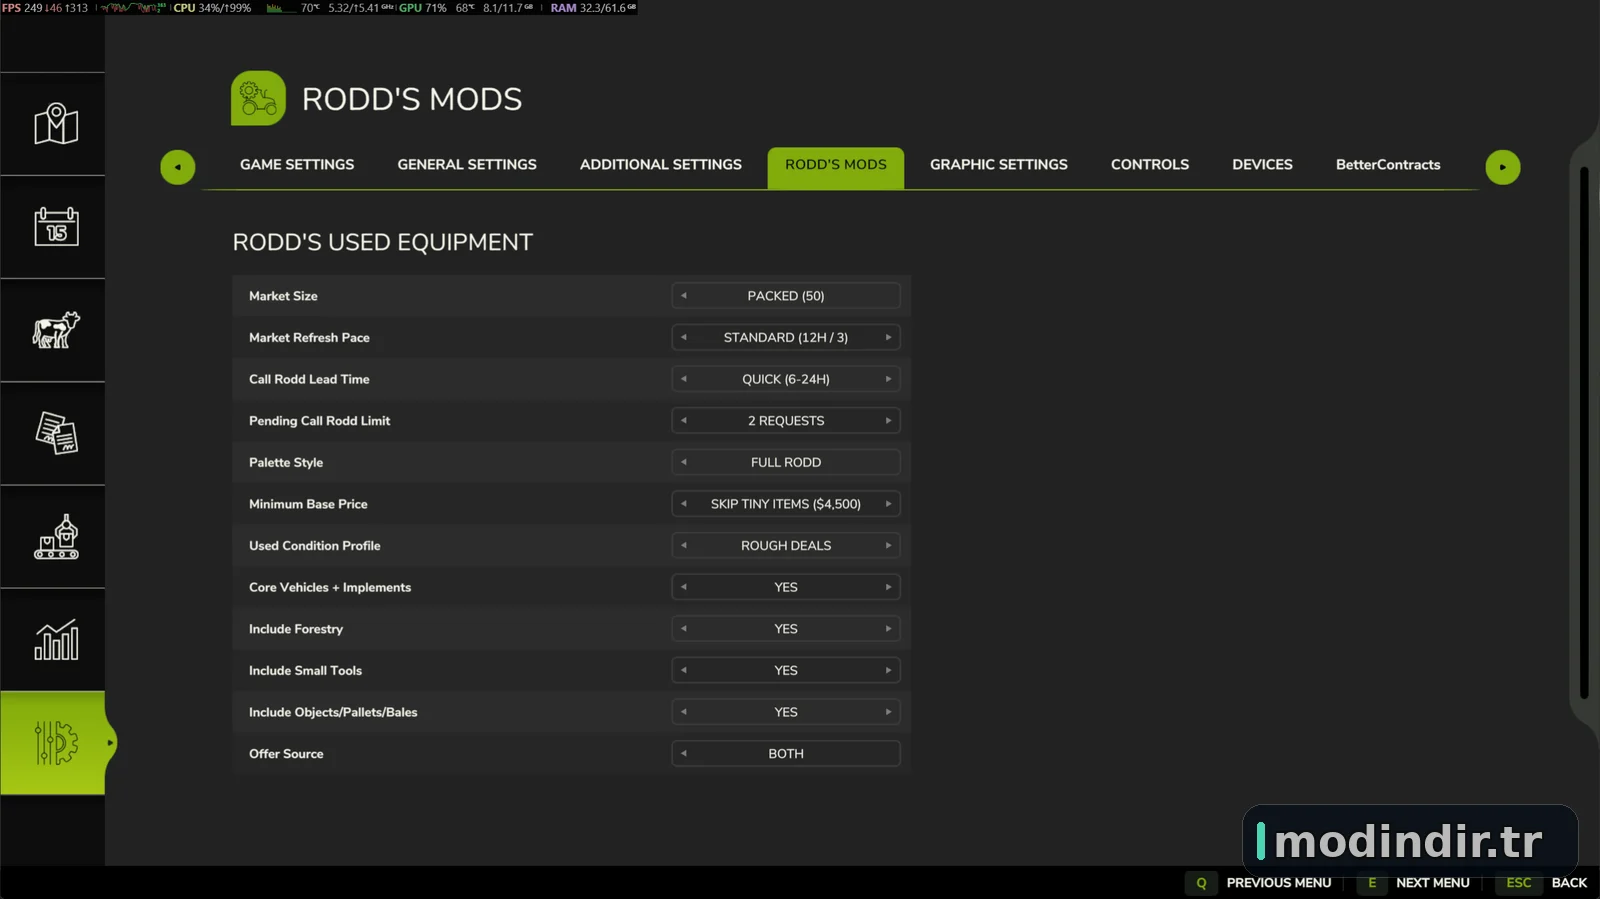Open the Additional Settings tab
Screen dimensions: 1600x899
661,165
